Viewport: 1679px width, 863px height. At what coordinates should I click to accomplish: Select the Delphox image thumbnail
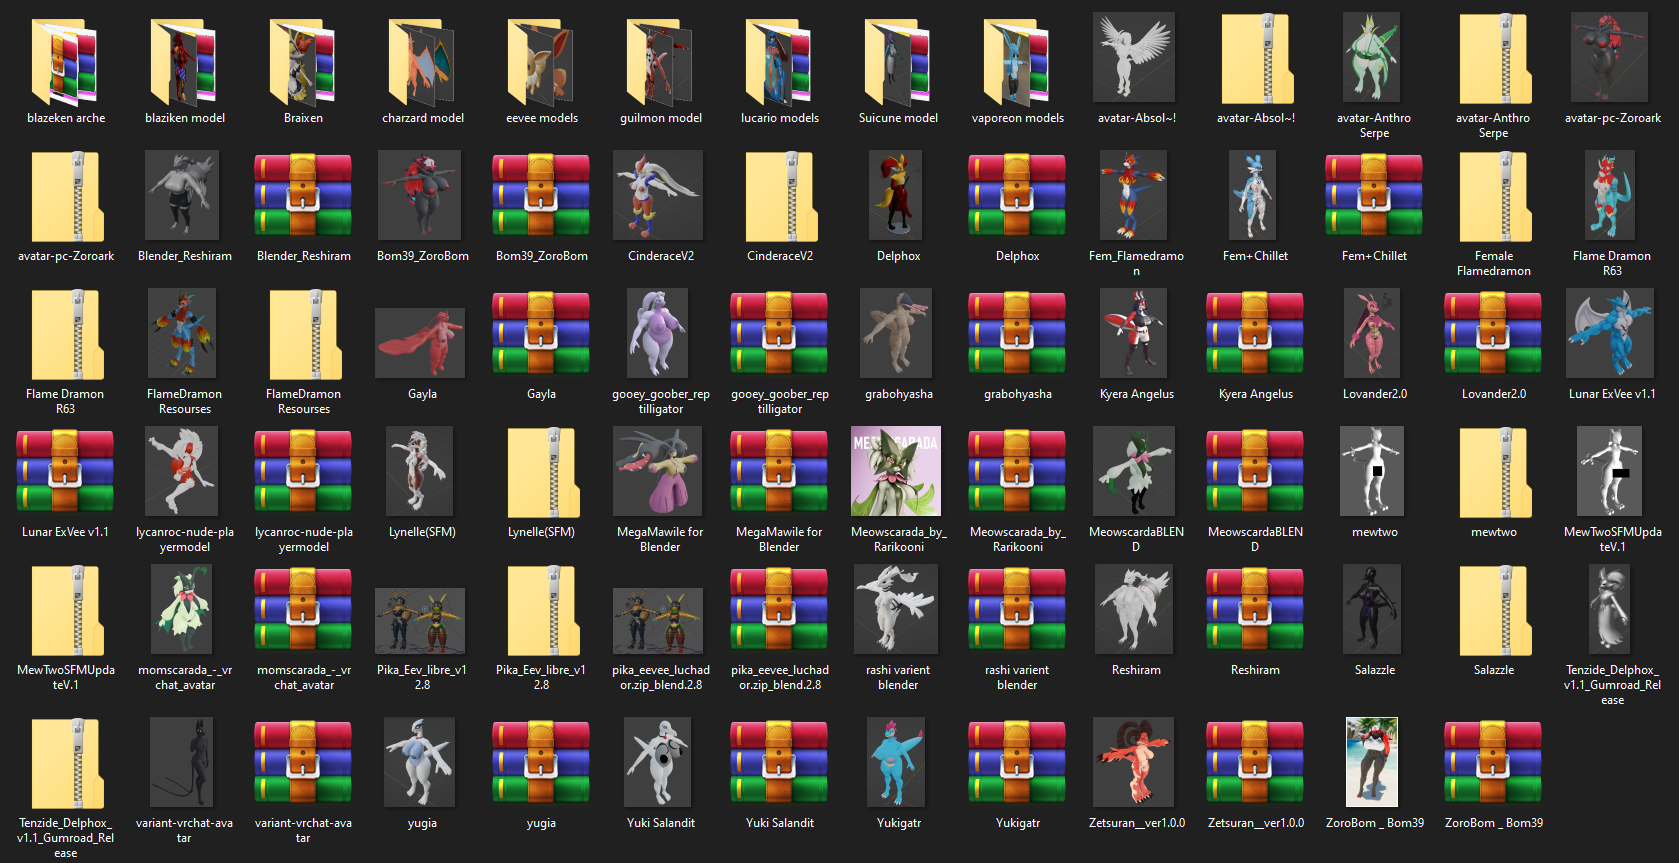896,195
